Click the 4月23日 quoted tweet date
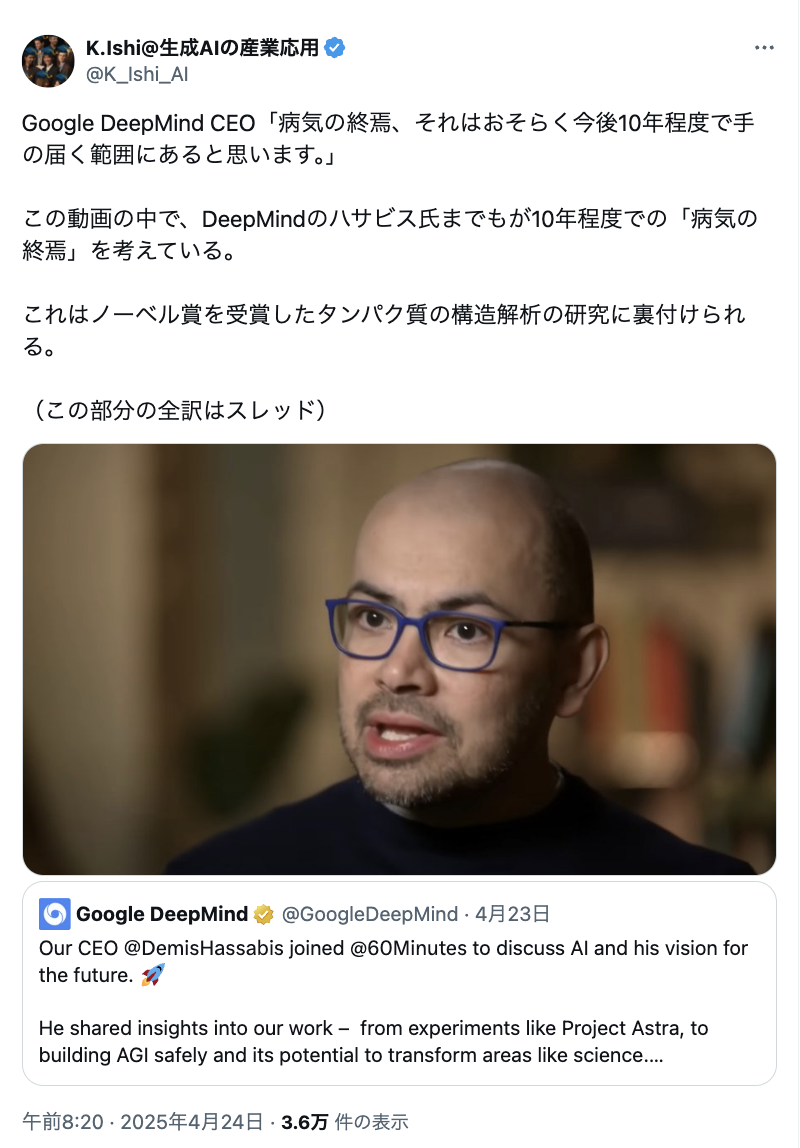 512,914
